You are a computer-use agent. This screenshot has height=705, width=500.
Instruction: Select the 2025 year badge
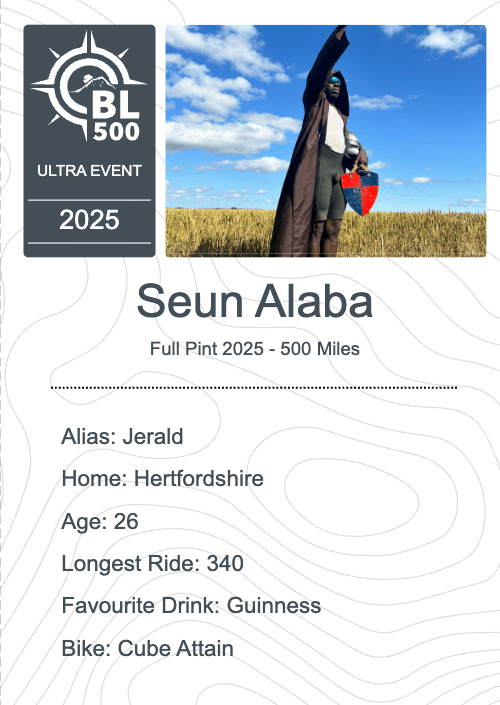[x=89, y=220]
